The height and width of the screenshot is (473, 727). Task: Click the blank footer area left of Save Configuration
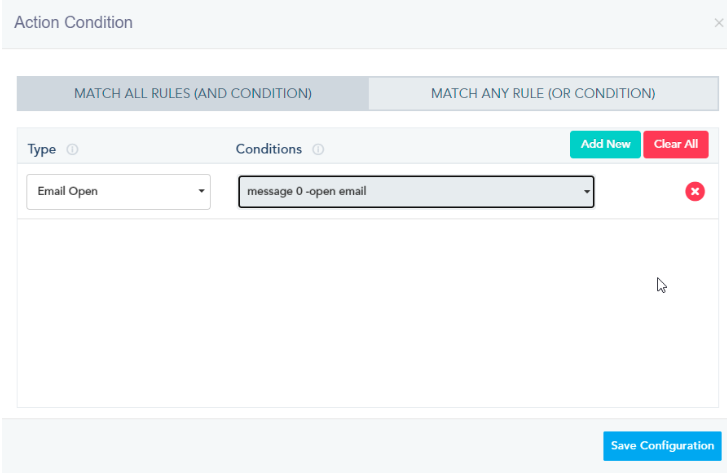coord(300,446)
